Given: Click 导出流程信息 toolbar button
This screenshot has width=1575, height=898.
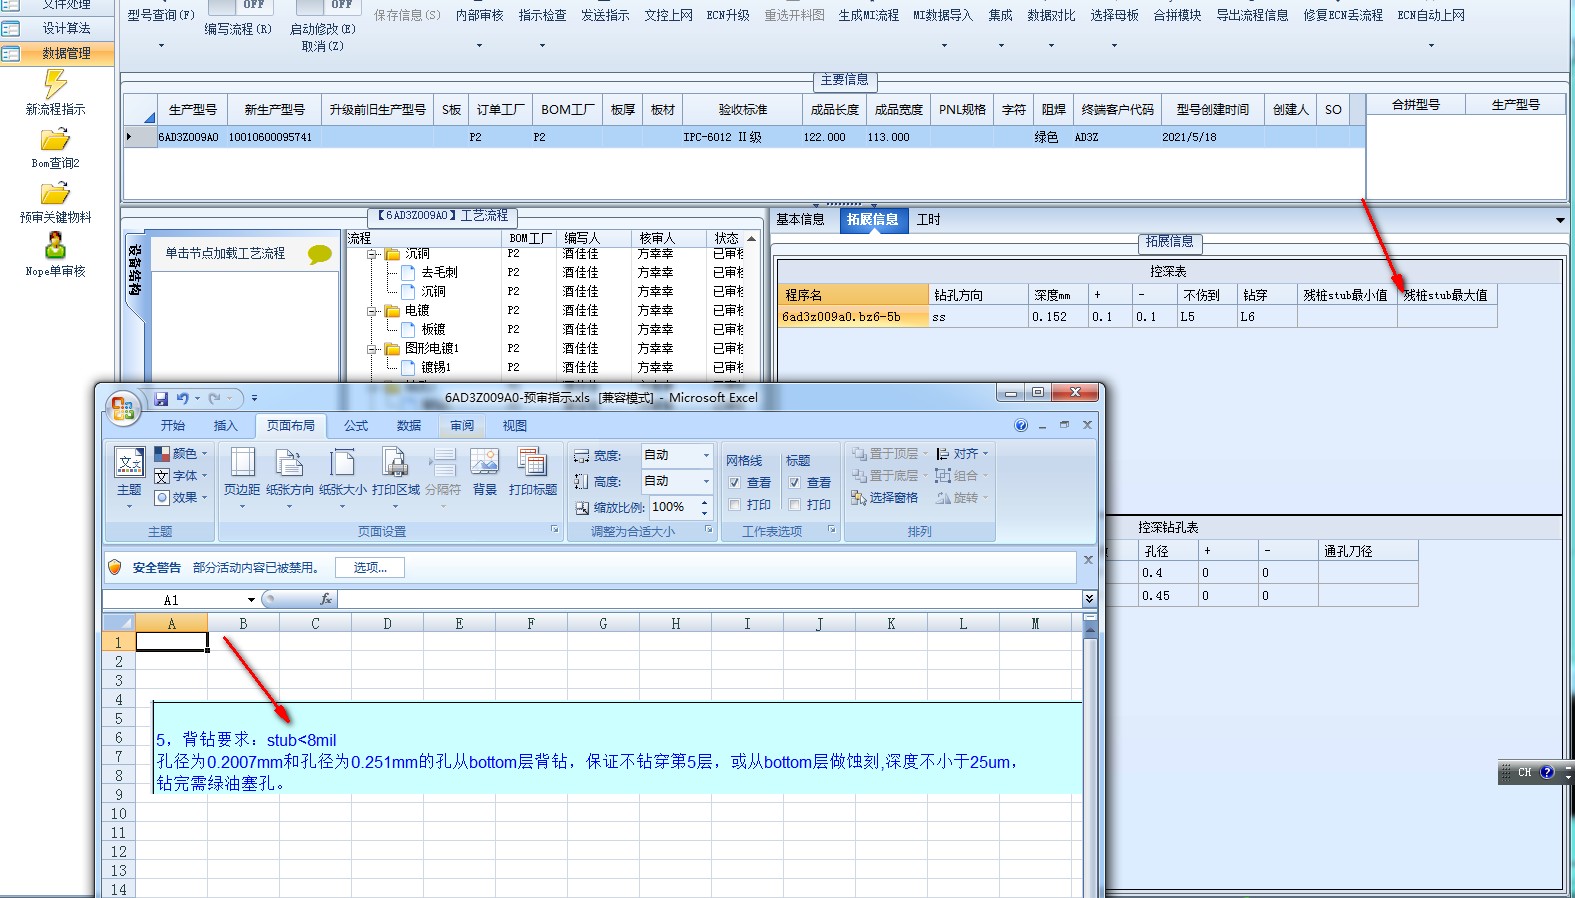Looking at the screenshot, I should (x=1252, y=15).
